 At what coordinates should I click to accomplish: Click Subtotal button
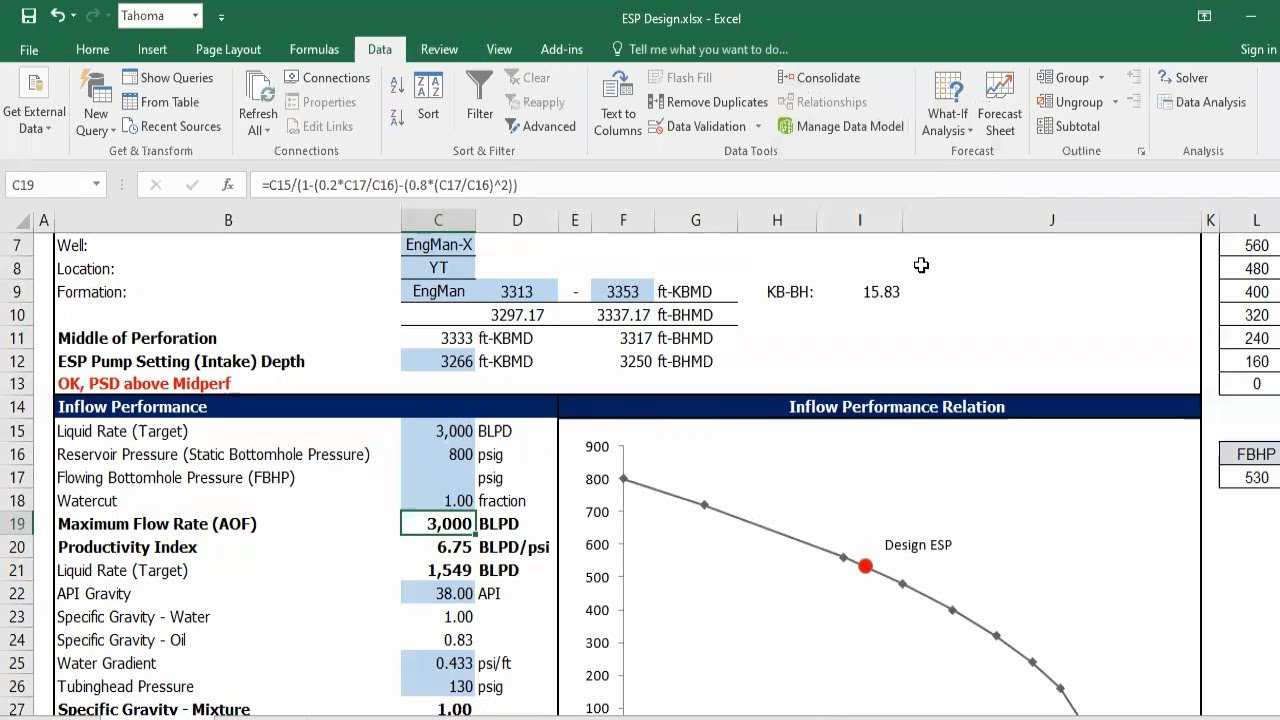click(1068, 126)
